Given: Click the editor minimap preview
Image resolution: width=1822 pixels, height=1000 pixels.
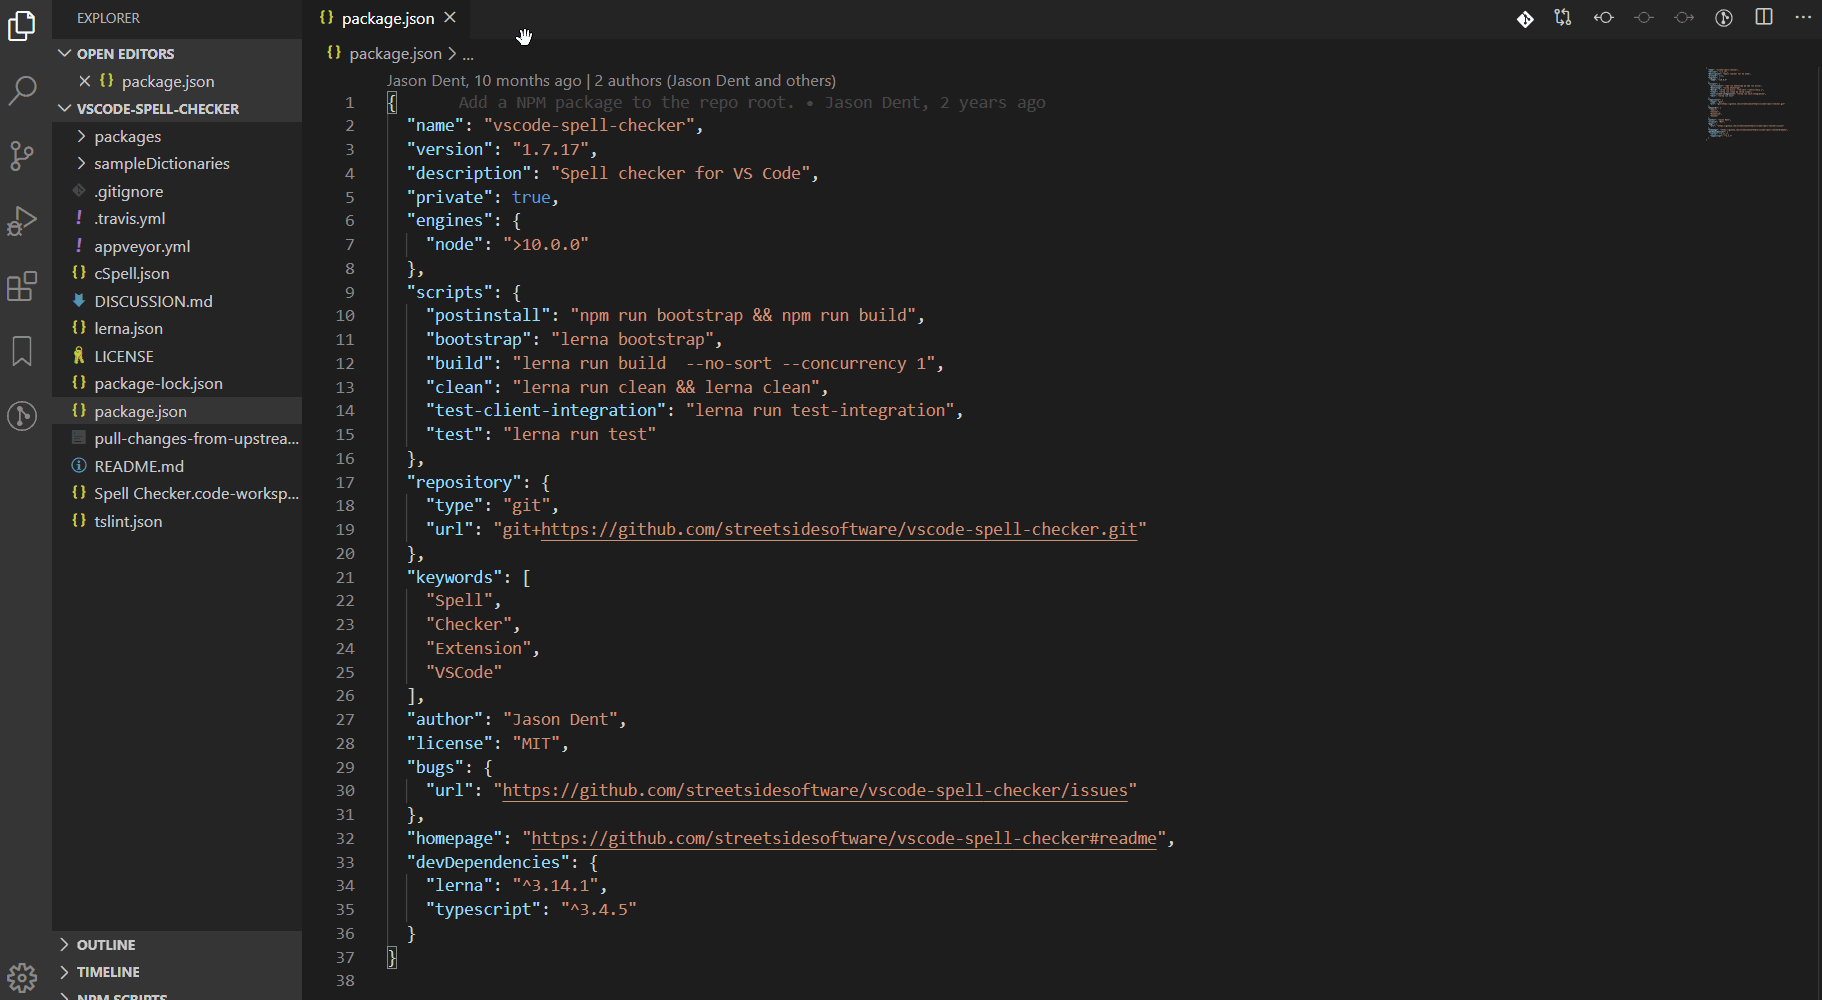Looking at the screenshot, I should 1747,103.
